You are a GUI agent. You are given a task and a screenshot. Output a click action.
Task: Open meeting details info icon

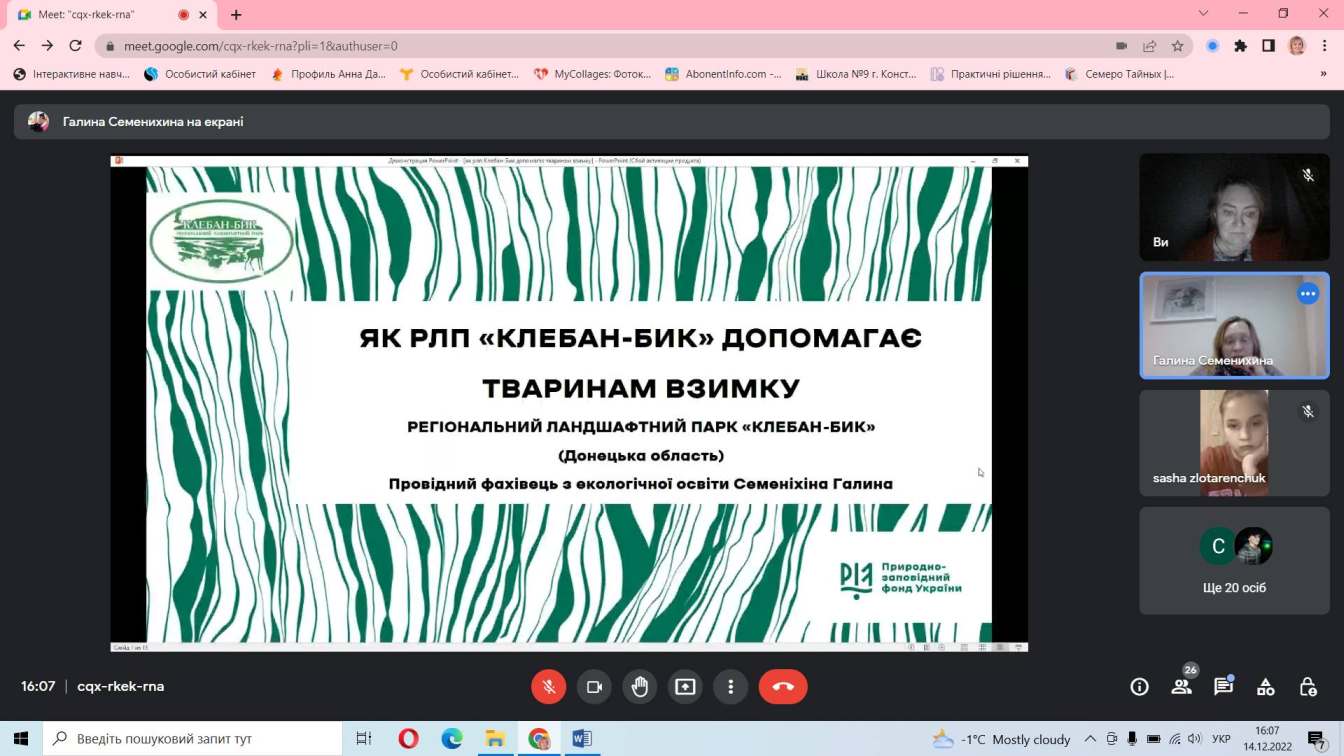(x=1139, y=687)
